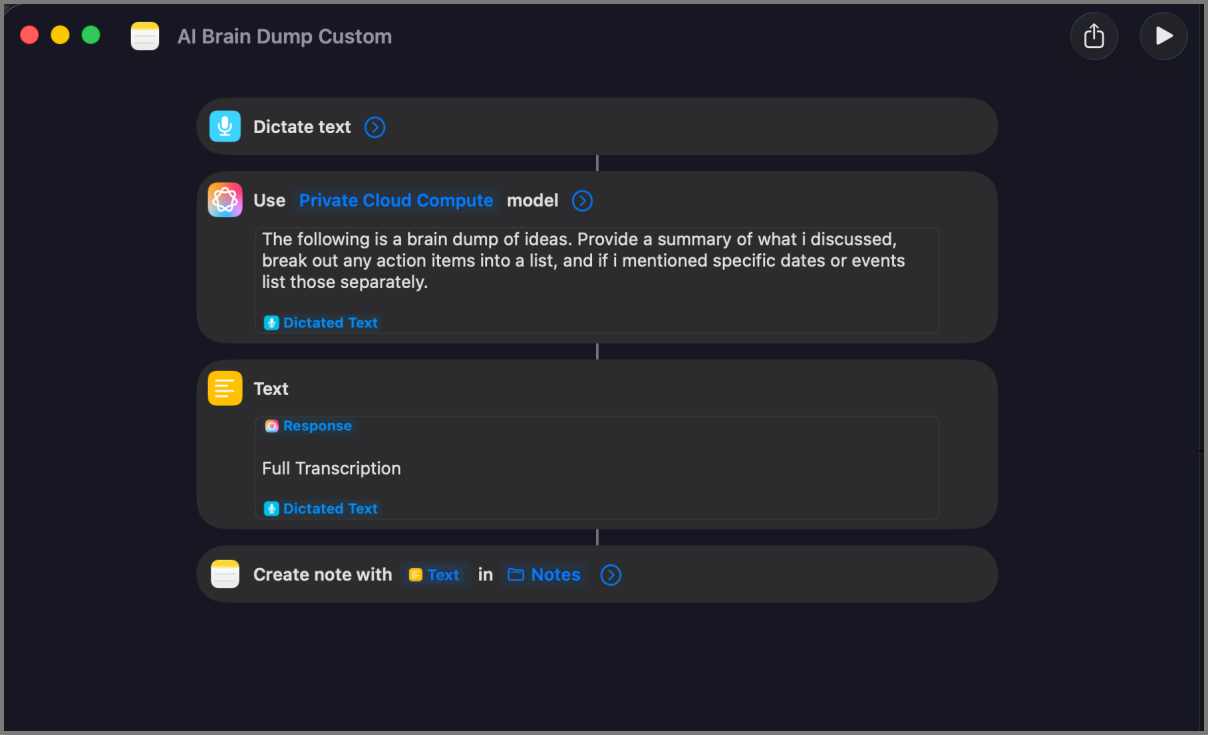
Task: Click the yellow Text action icon
Action: [x=224, y=388]
